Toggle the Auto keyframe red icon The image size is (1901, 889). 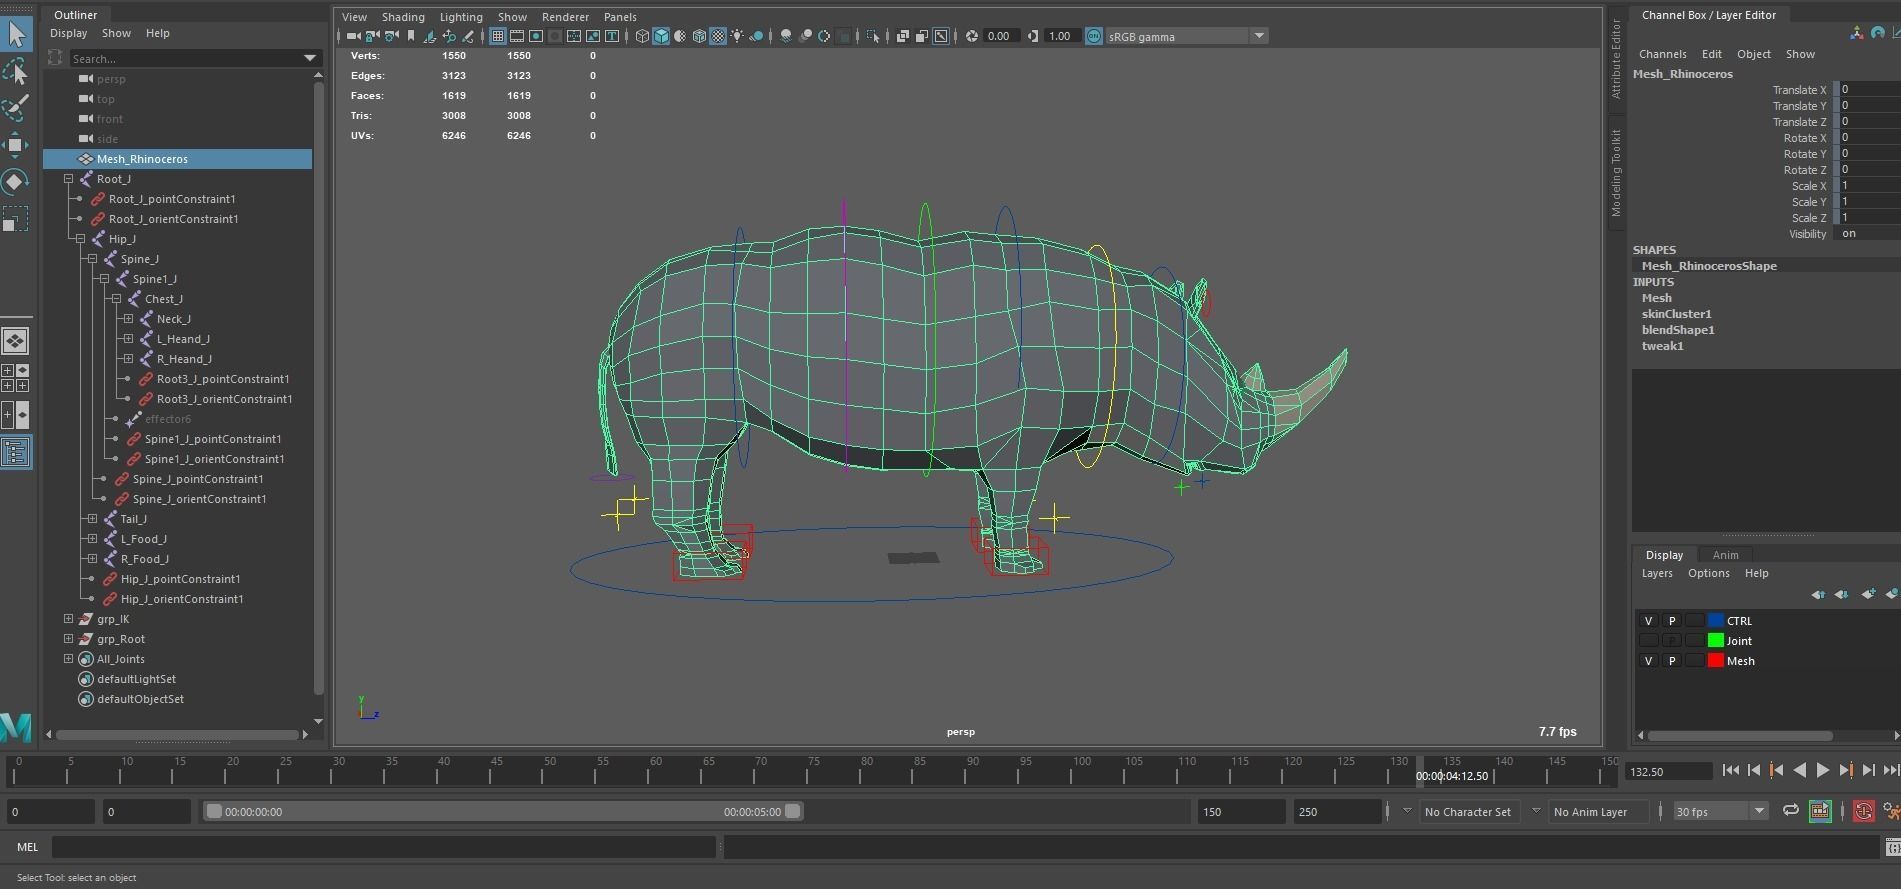click(x=1863, y=811)
